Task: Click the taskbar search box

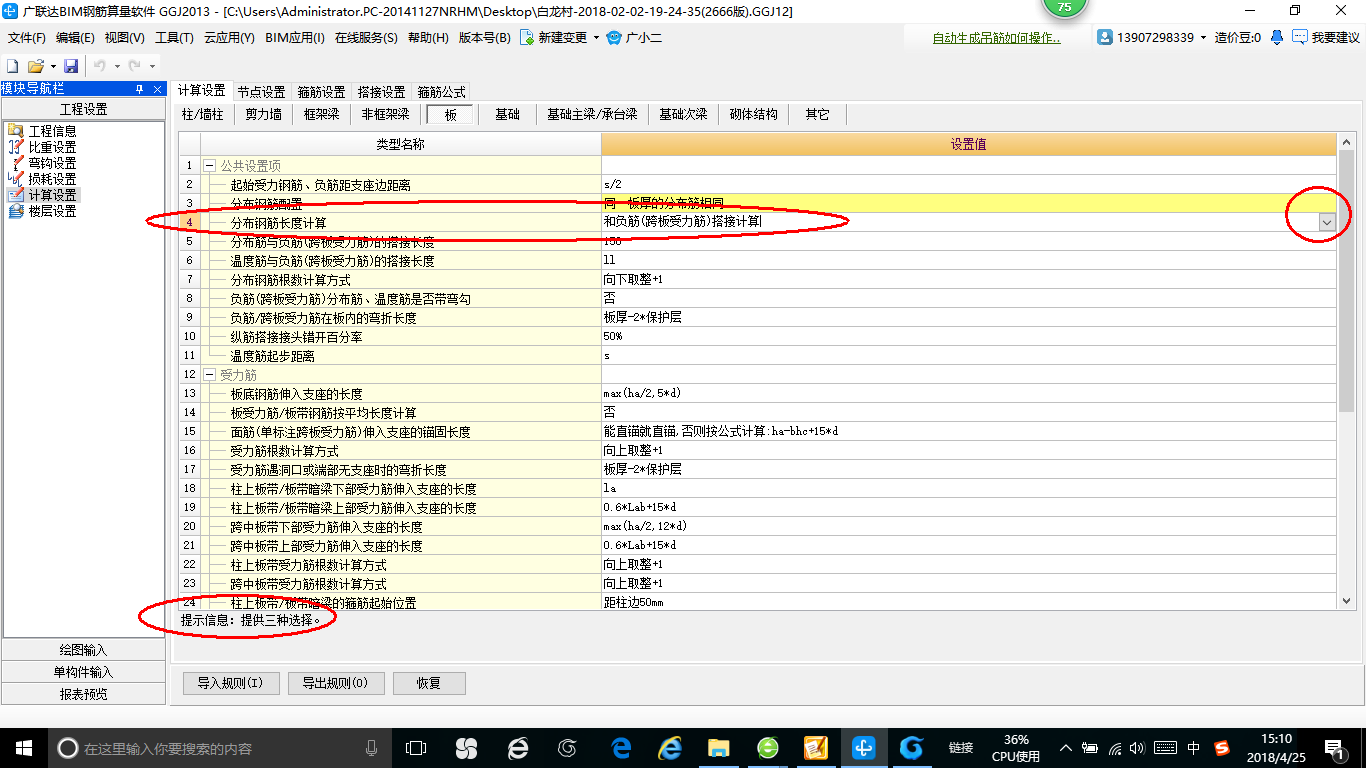Action: point(220,748)
